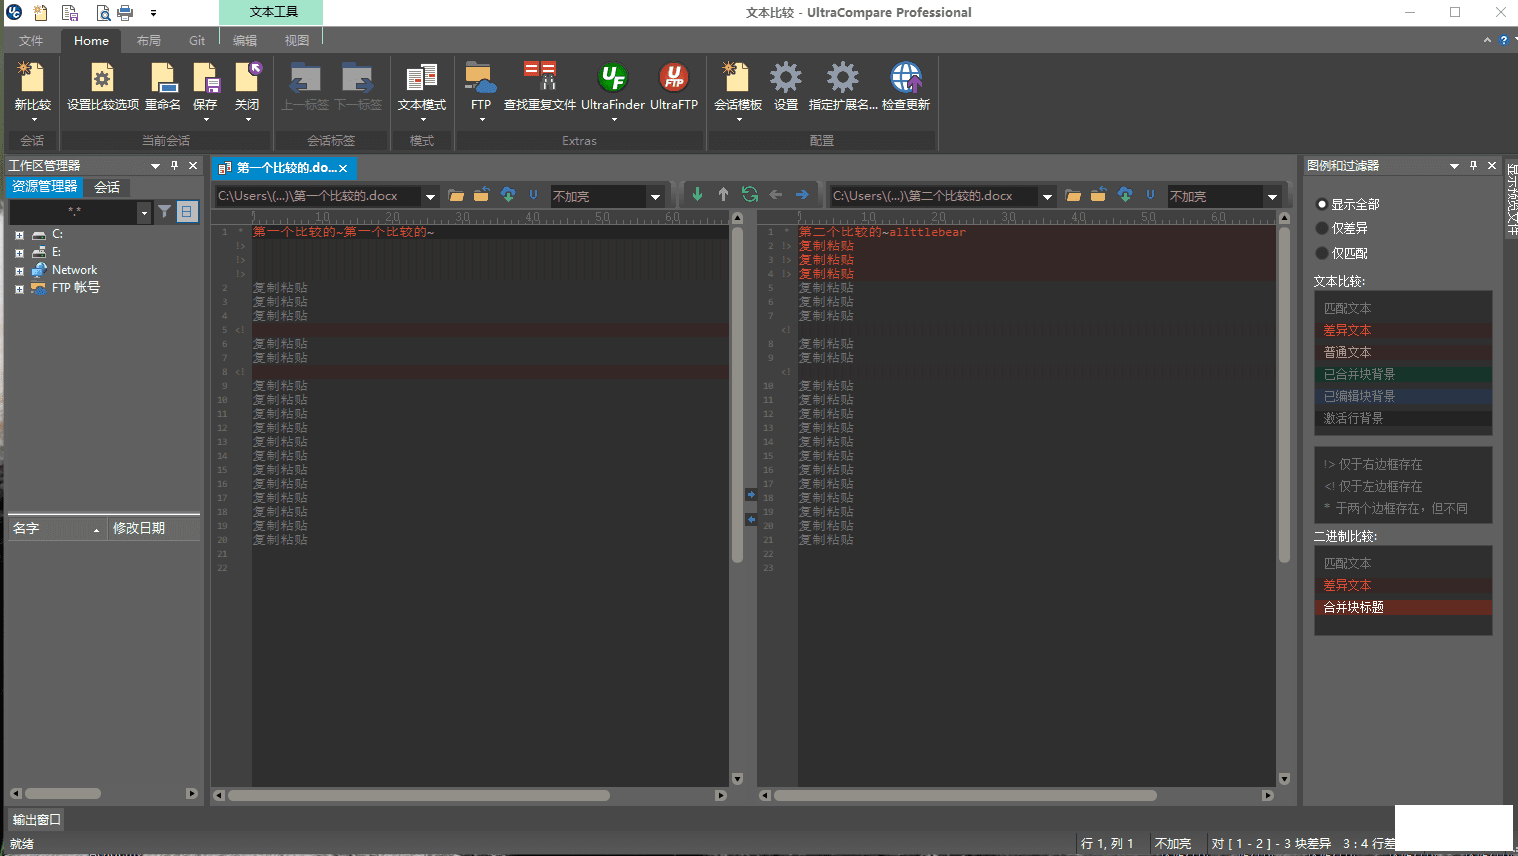Image resolution: width=1518 pixels, height=856 pixels.
Task: Expand the FTP 帐号 tree node
Action: [19, 289]
